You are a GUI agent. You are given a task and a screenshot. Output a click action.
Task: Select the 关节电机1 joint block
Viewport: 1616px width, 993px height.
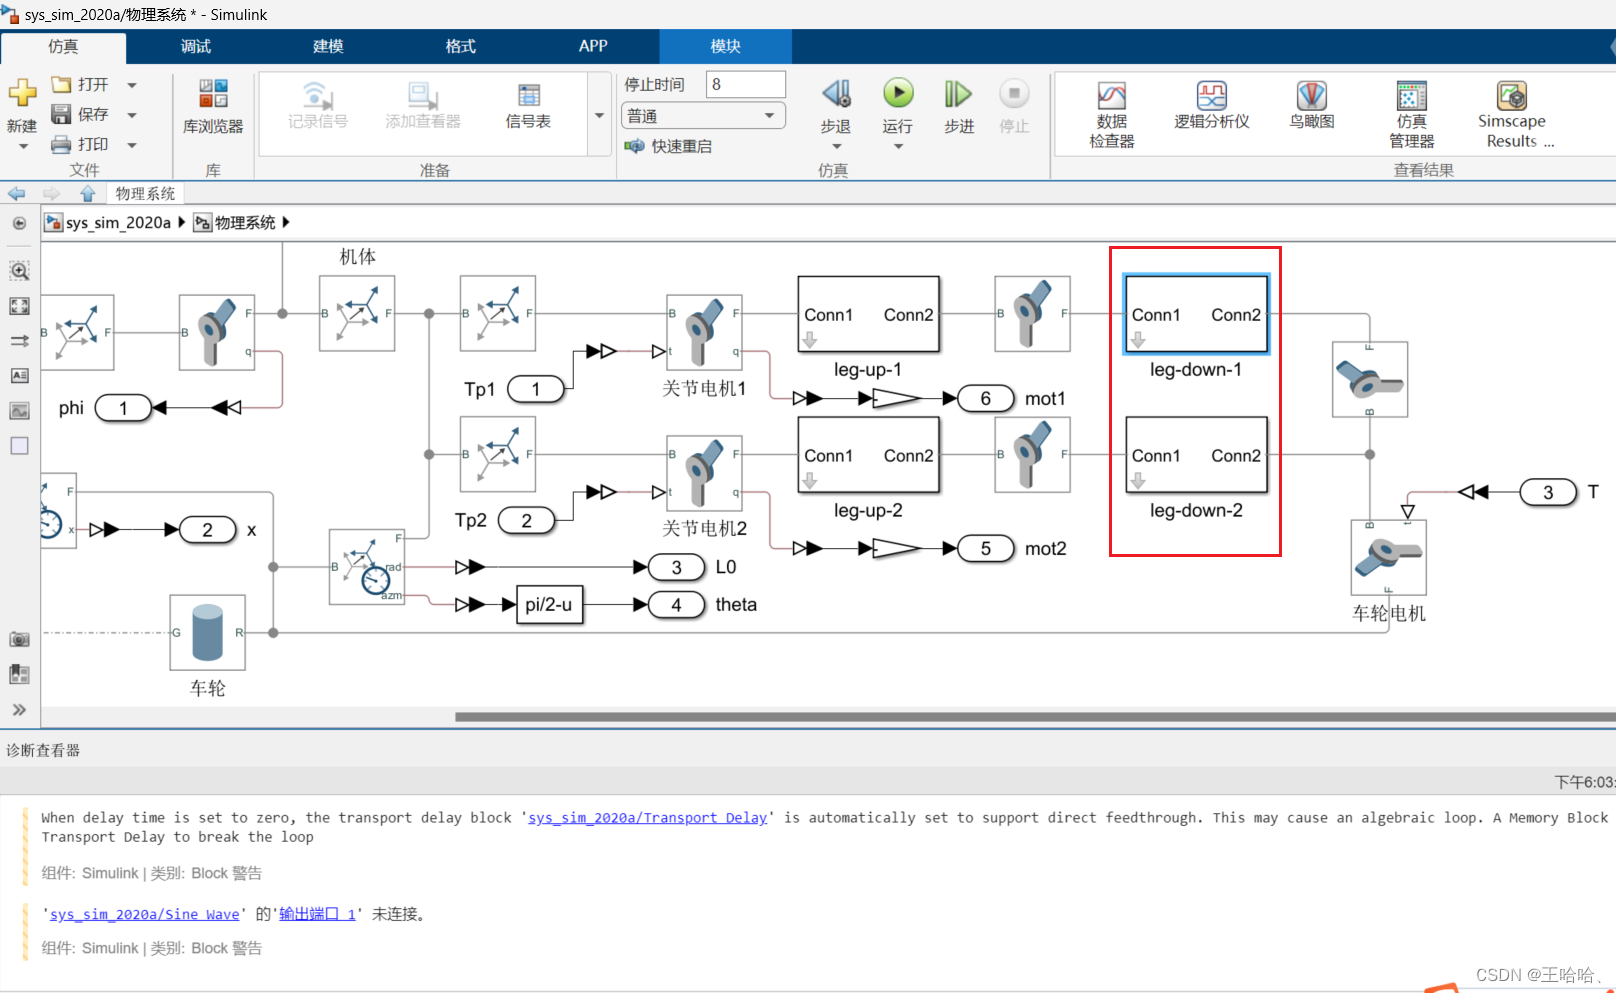704,332
